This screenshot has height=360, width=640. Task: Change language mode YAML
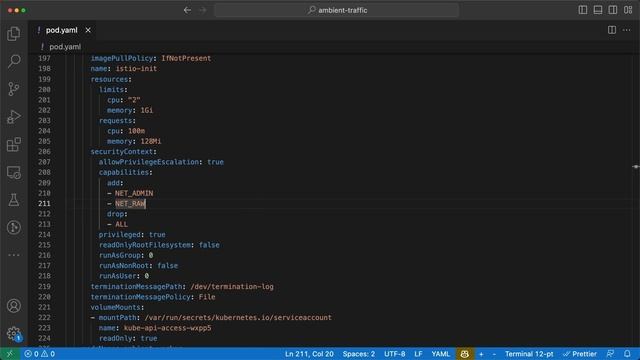point(440,354)
